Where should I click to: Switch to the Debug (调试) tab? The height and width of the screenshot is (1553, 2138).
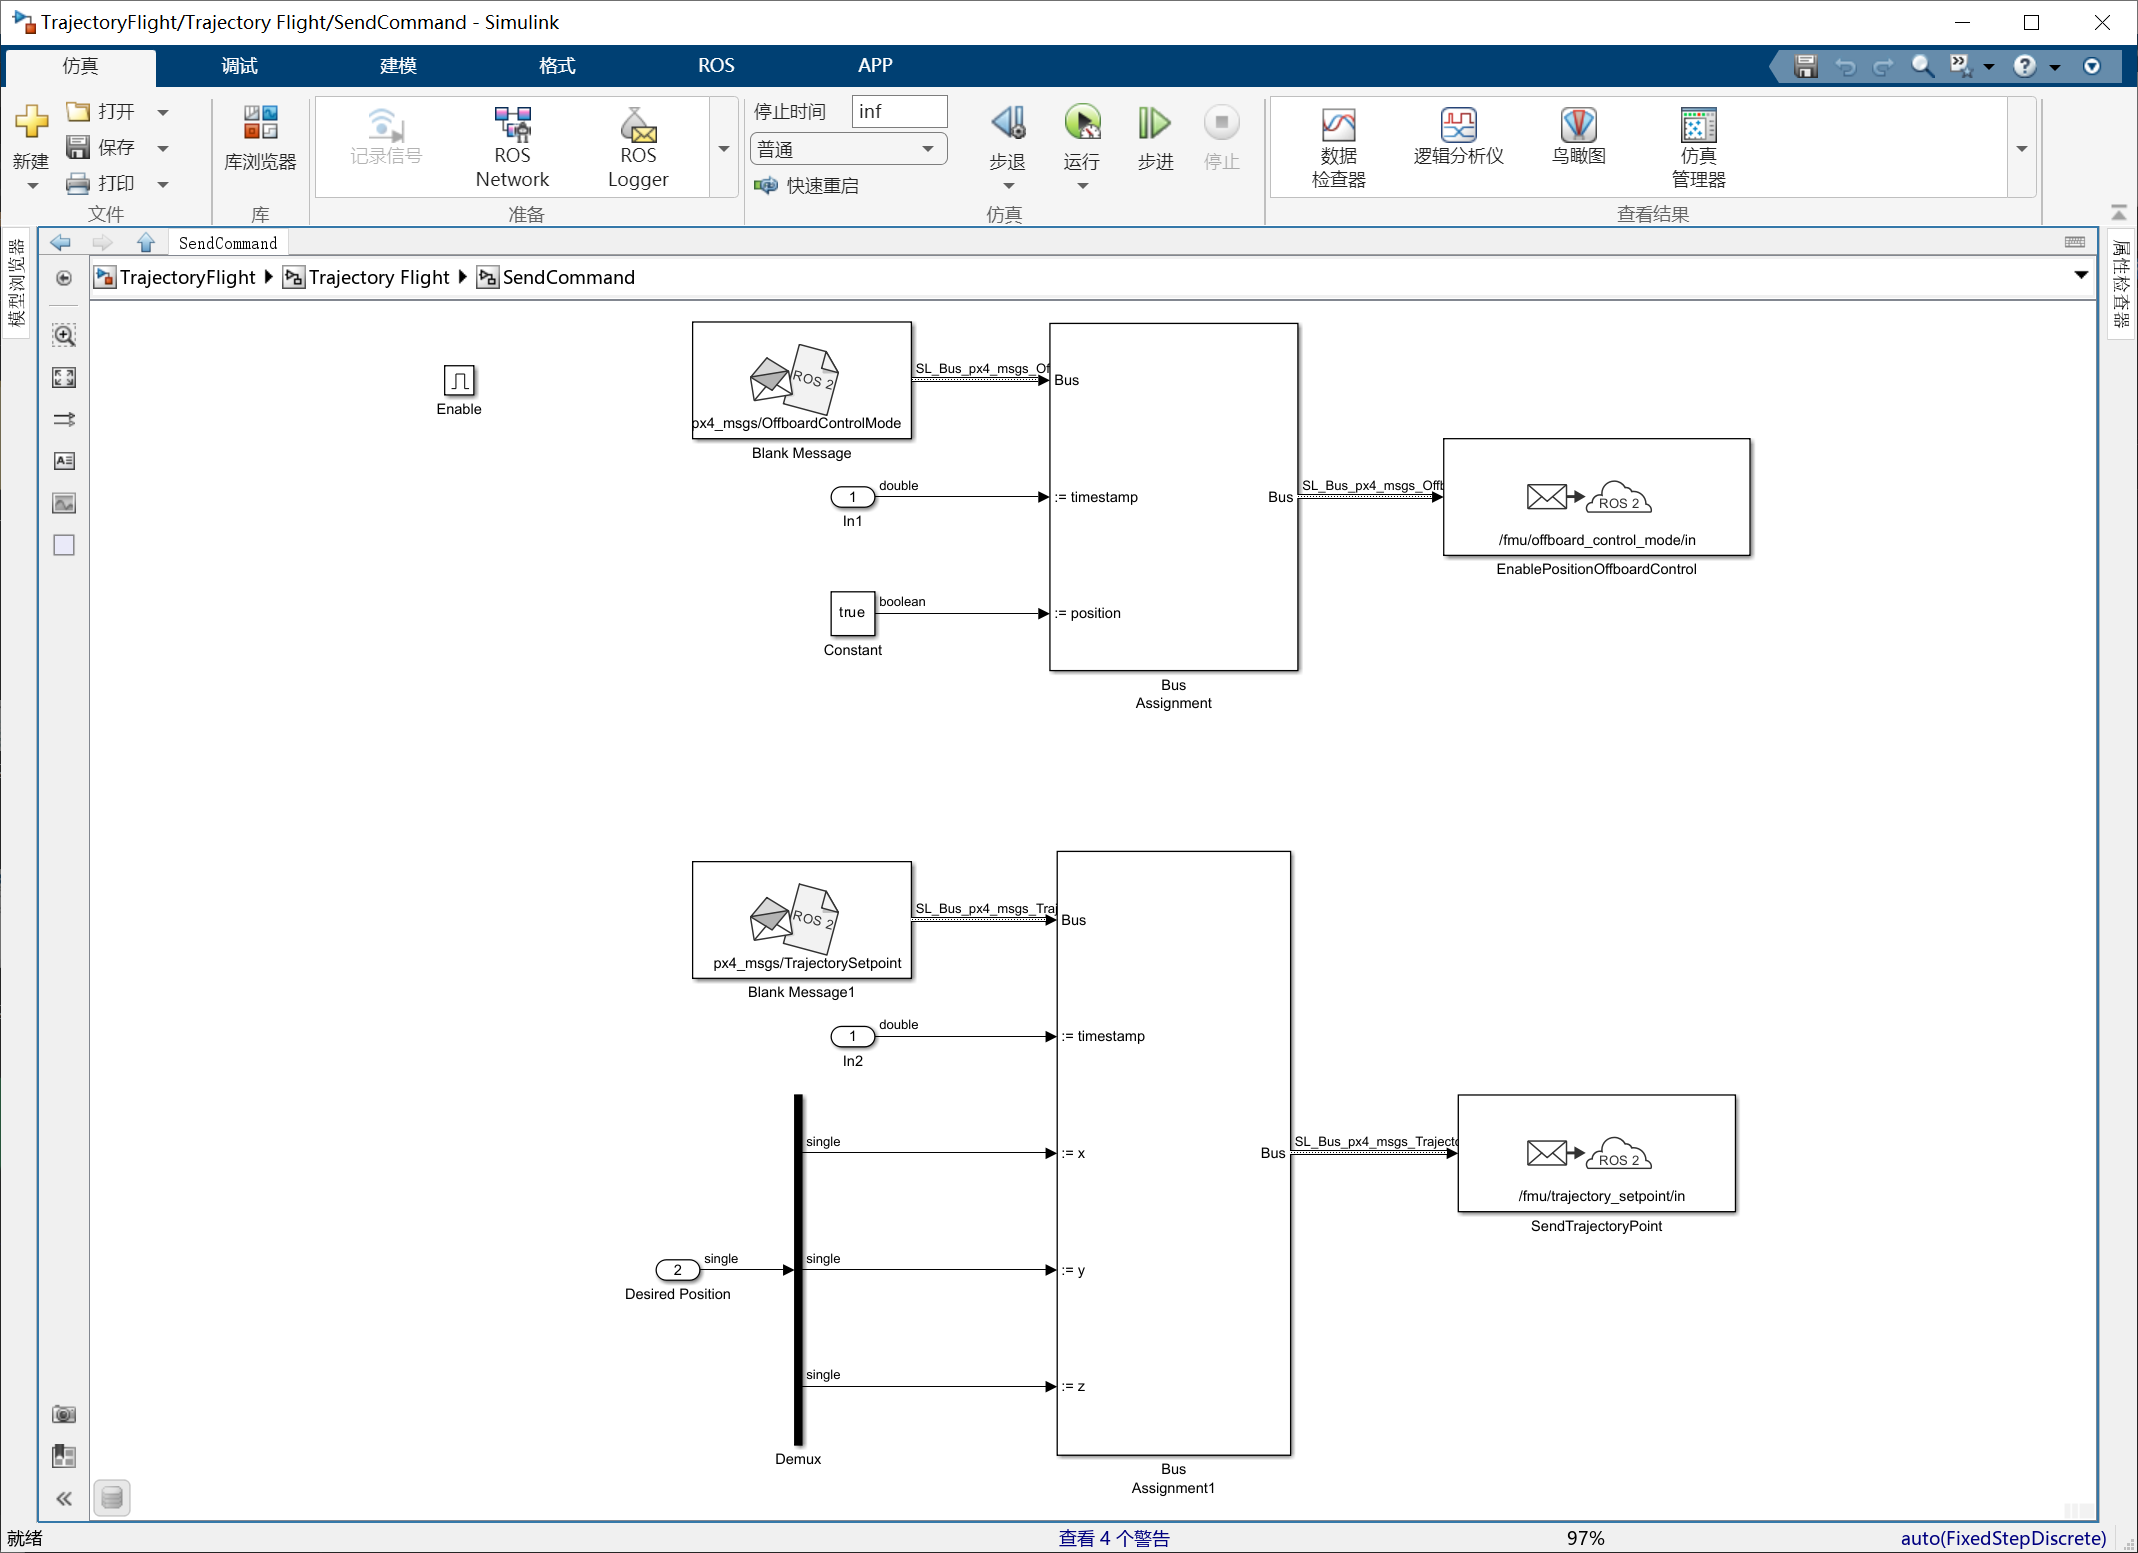tap(239, 66)
